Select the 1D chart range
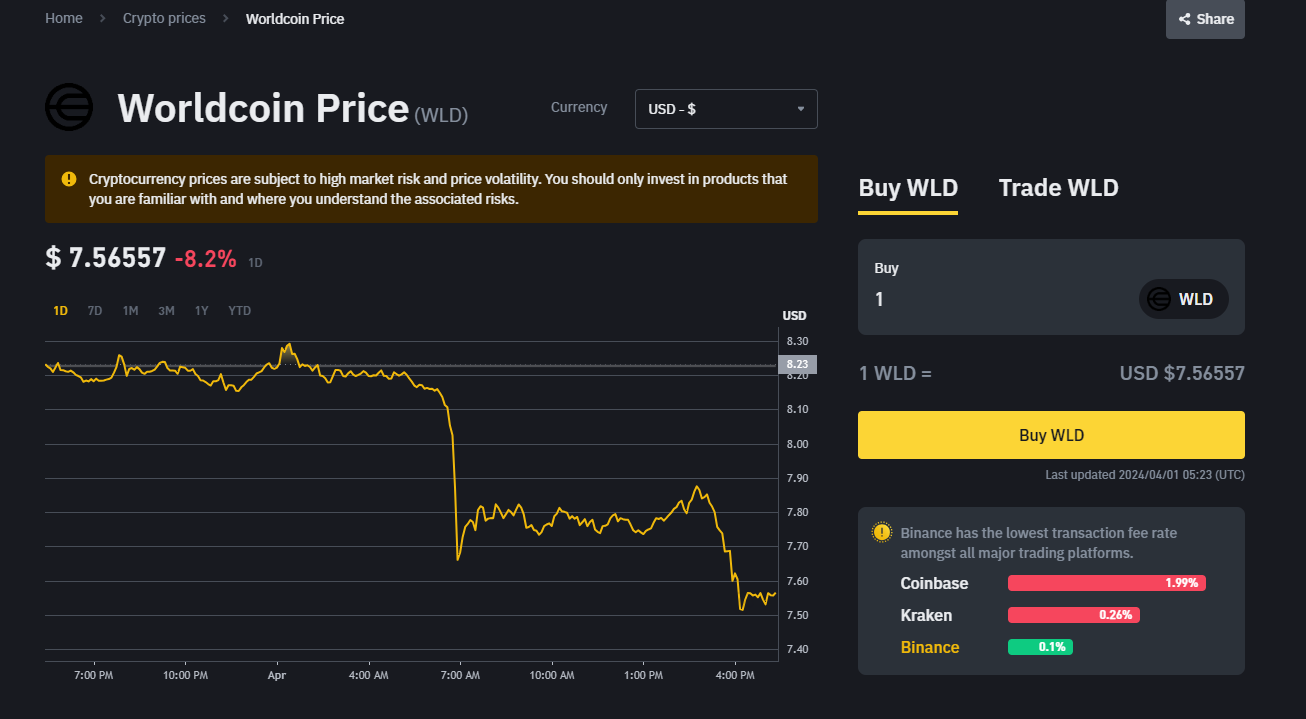The image size is (1306, 719). [x=60, y=311]
